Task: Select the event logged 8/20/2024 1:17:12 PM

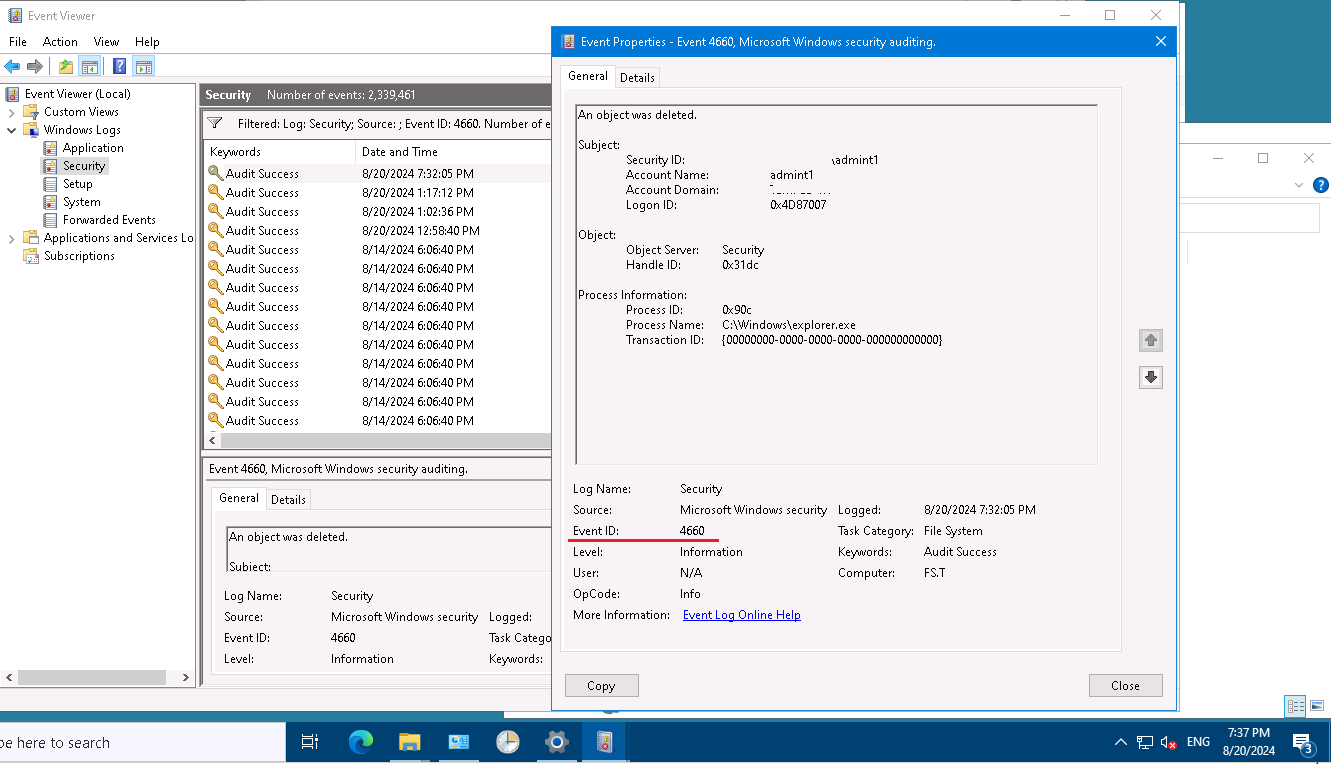Action: click(377, 192)
